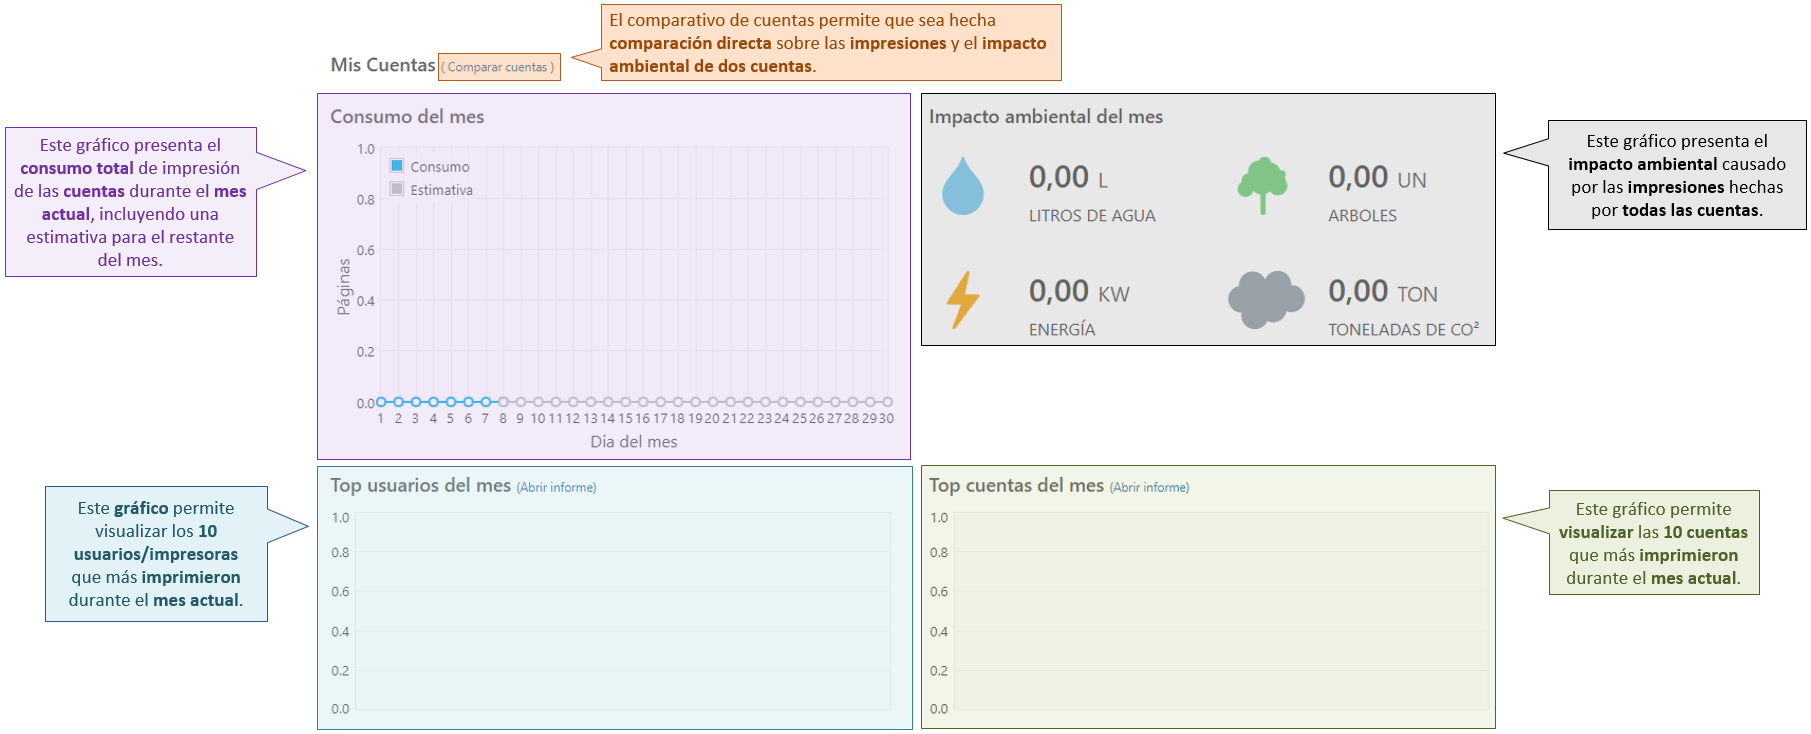This screenshot has height=734, width=1811.
Task: Click the green tree icon
Action: point(1262,185)
